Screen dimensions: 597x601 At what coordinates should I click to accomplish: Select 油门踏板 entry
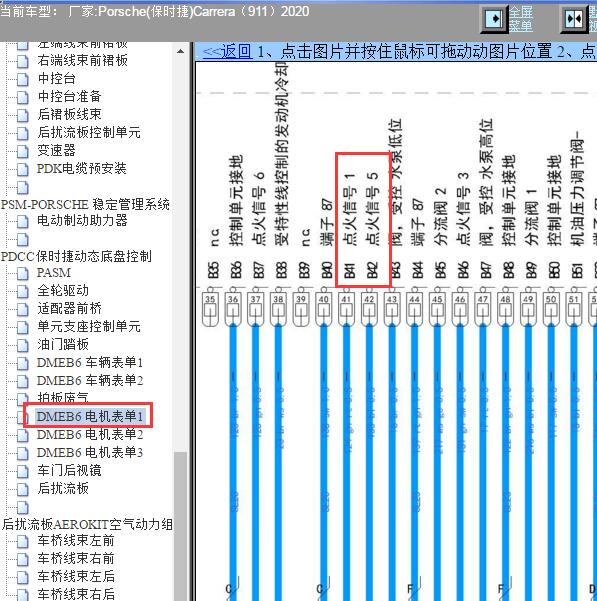coord(63,345)
